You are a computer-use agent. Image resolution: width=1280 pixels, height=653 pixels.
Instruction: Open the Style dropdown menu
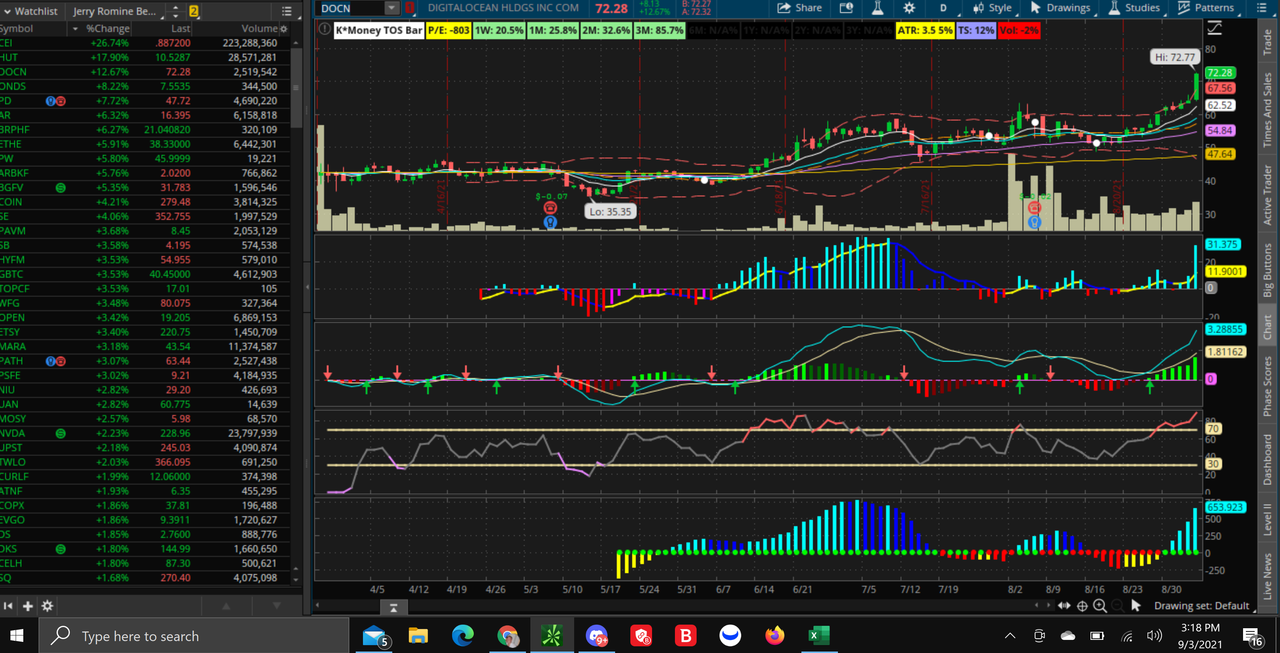click(x=992, y=8)
